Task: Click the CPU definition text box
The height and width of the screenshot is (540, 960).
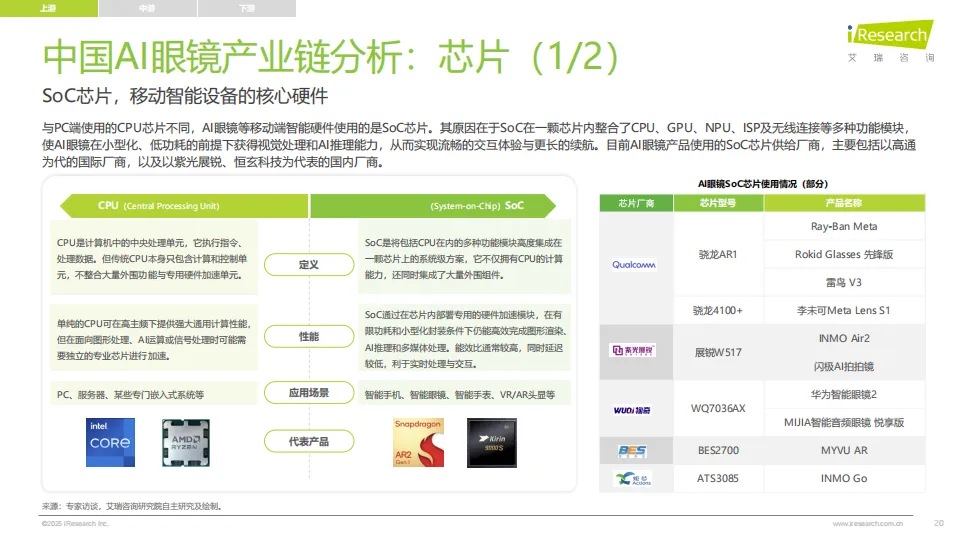Action: tap(154, 259)
